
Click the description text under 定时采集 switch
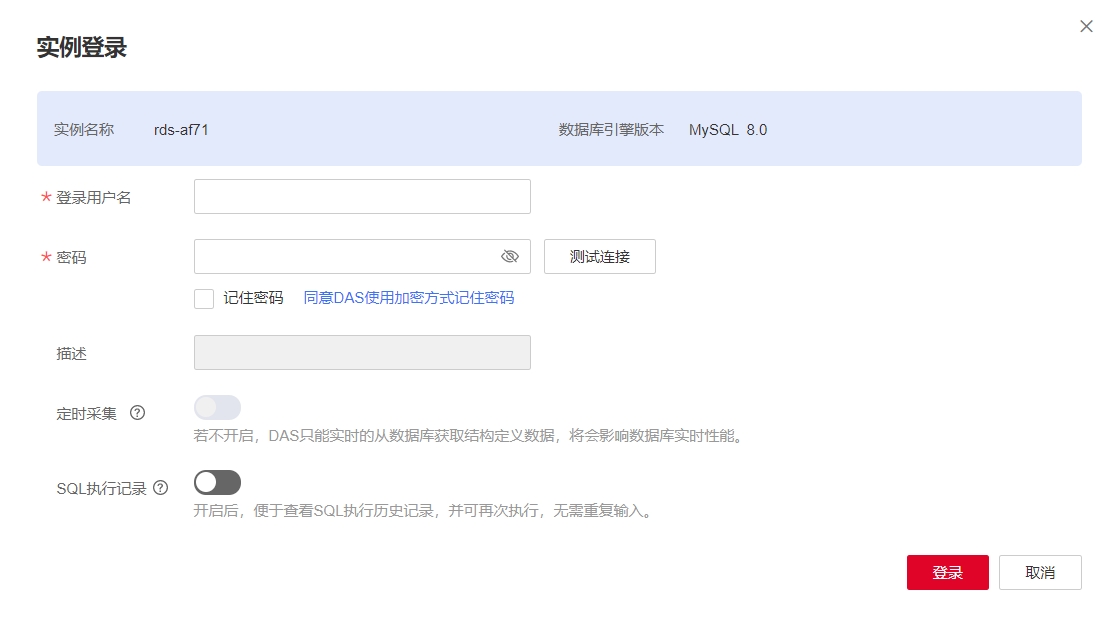click(x=468, y=436)
